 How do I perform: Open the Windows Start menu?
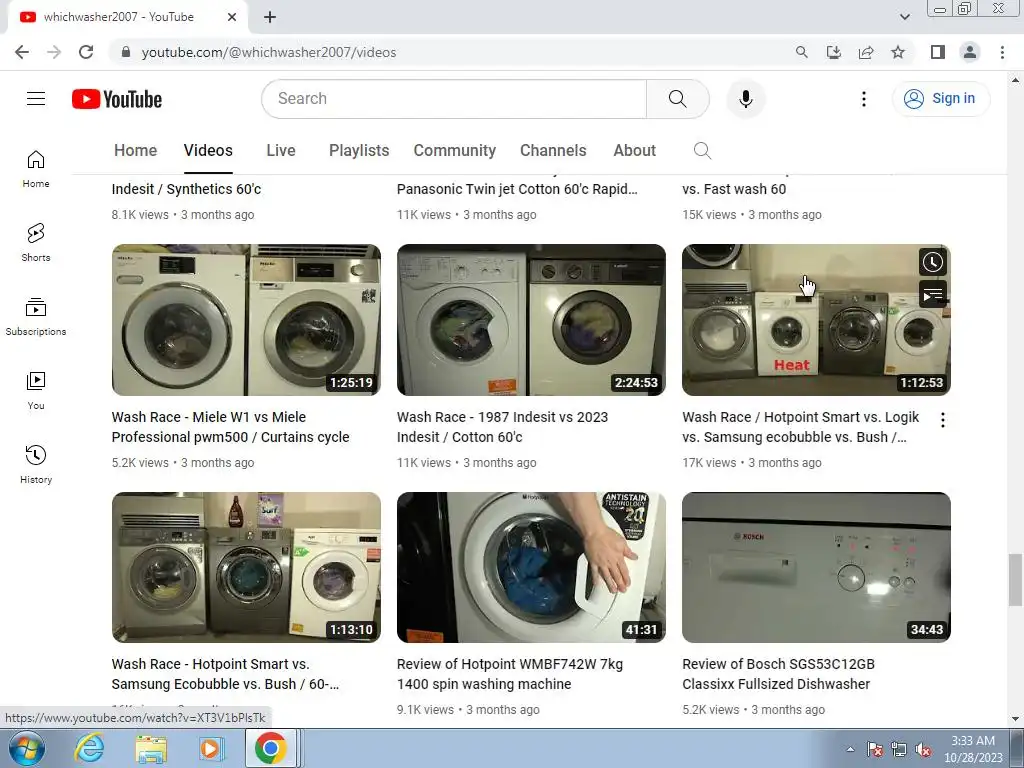coord(27,748)
